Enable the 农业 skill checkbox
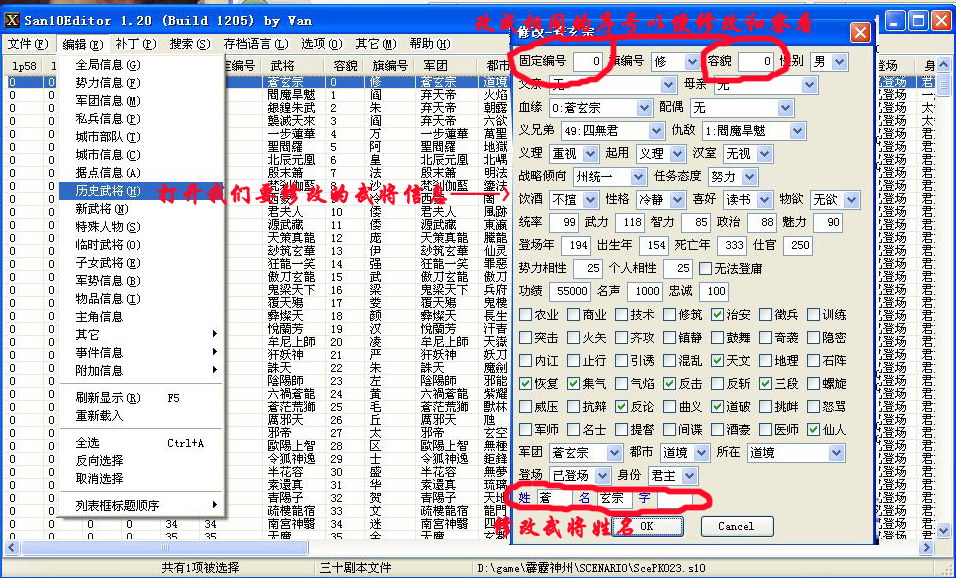 [527, 314]
